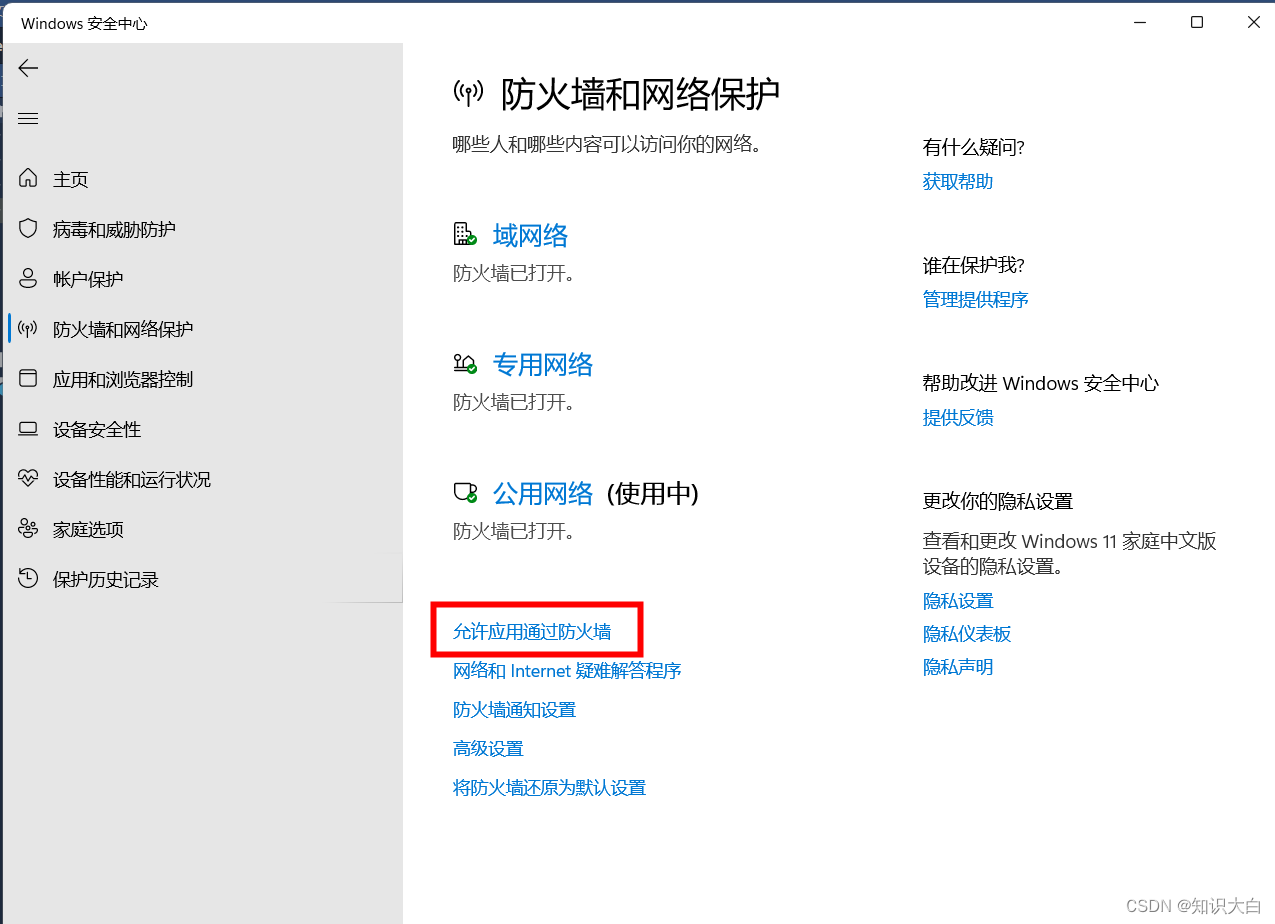Open 隐私设置 link
The image size is (1275, 924).
958,600
